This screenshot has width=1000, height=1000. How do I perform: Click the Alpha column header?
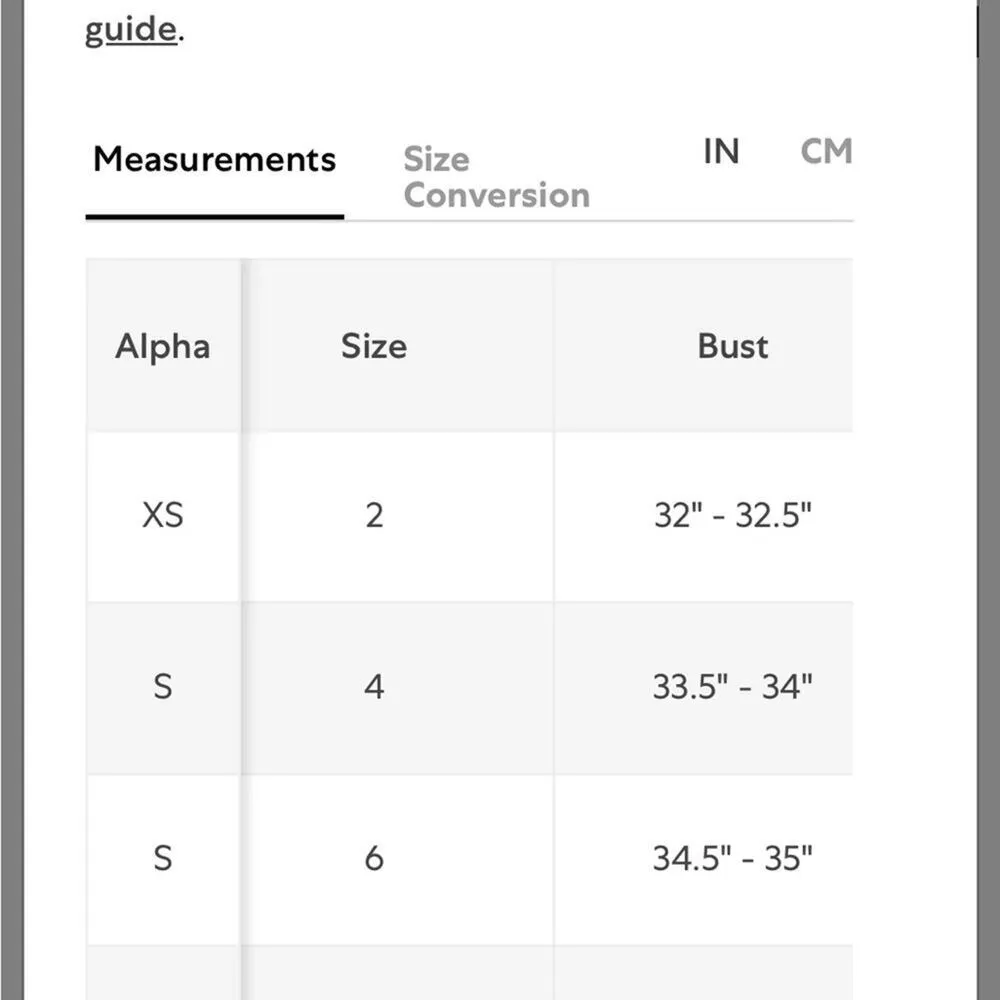[x=162, y=346]
